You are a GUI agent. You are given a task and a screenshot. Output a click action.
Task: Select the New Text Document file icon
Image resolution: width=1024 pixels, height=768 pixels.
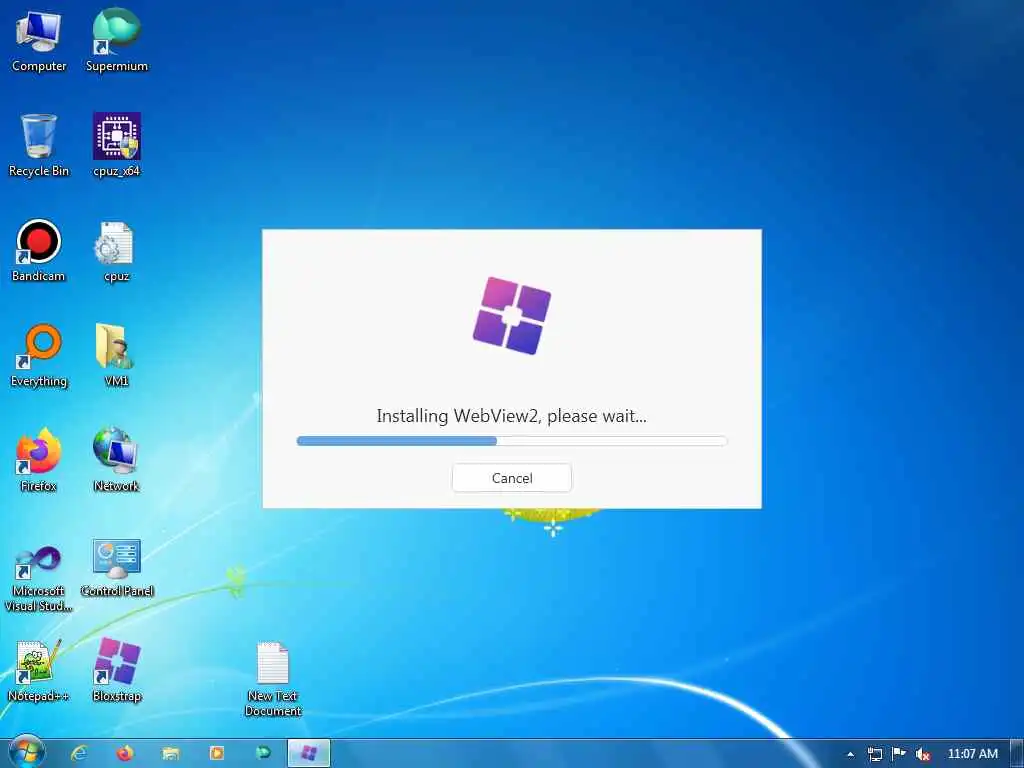[x=273, y=679]
